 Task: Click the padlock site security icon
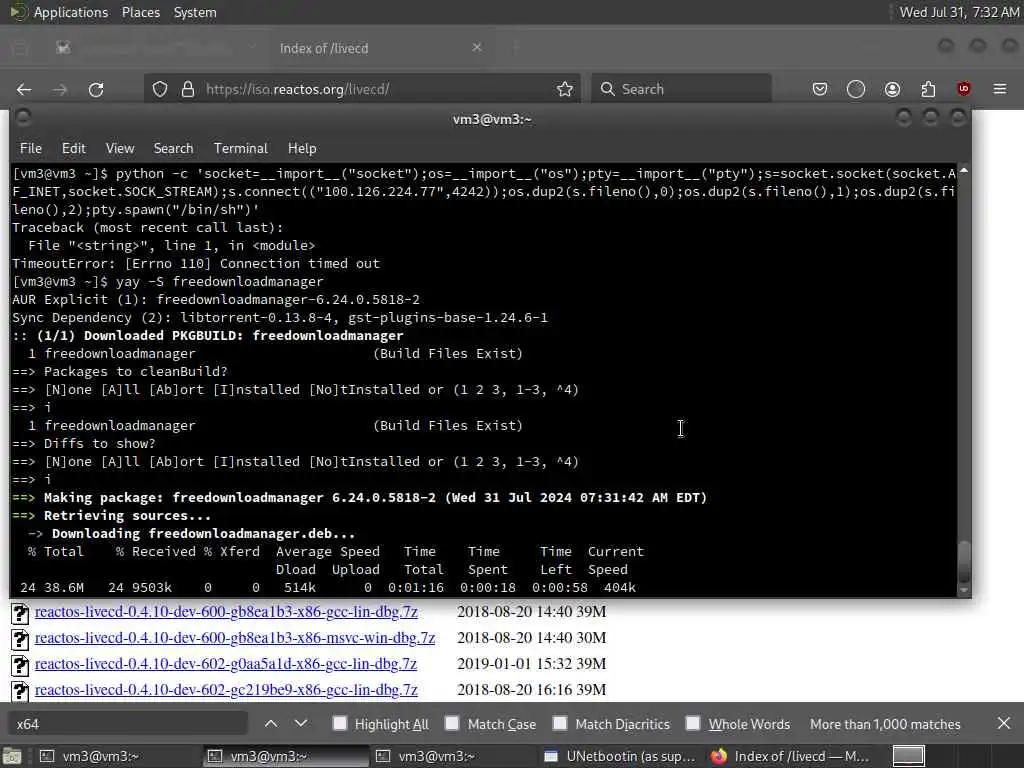click(x=188, y=89)
